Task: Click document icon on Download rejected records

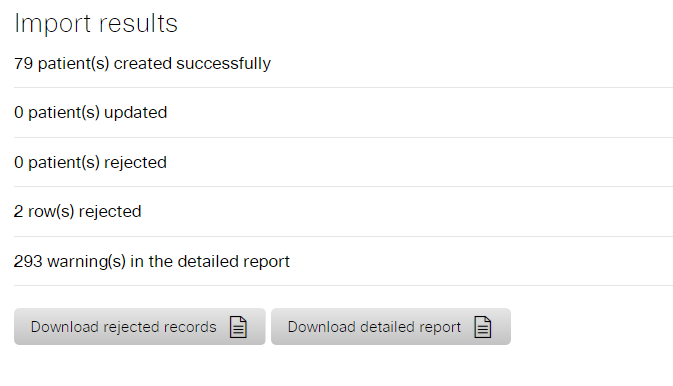Action: click(x=238, y=327)
